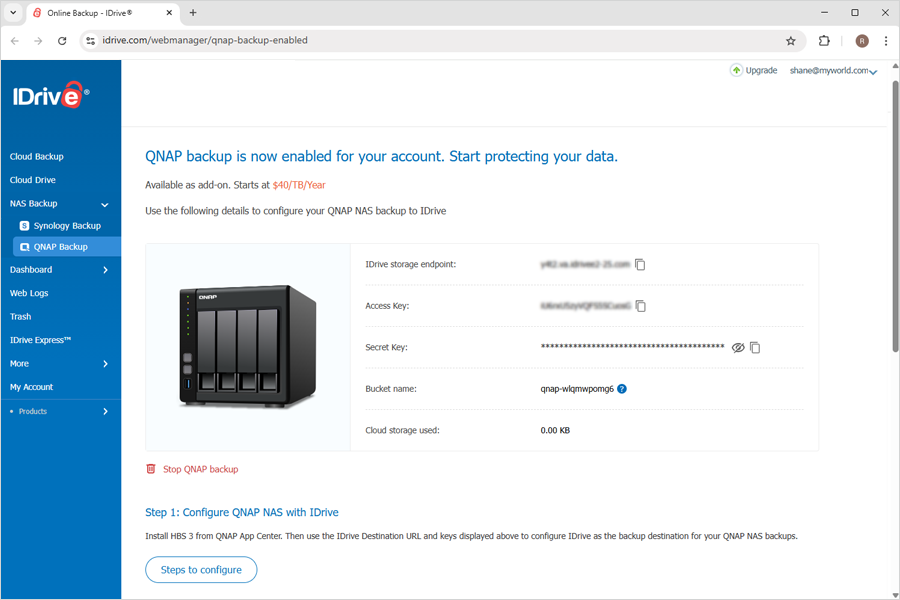Viewport: 900px width, 600px height.
Task: Go forward in browser history
Action: click(x=38, y=41)
